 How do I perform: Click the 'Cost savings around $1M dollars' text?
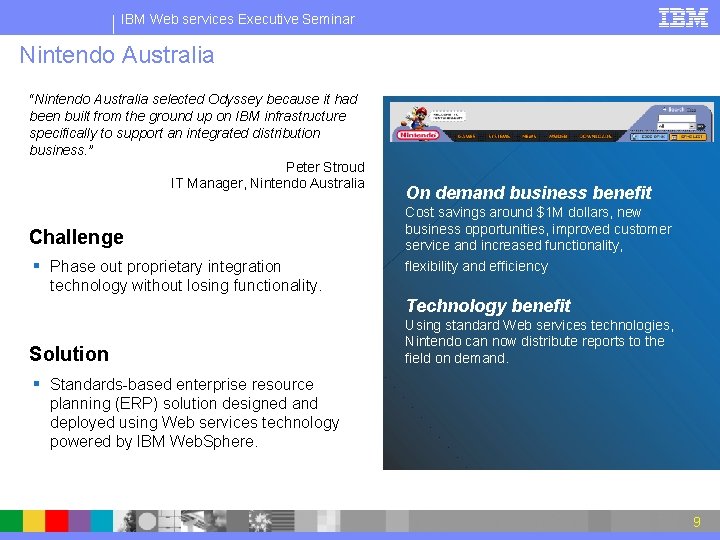point(507,212)
